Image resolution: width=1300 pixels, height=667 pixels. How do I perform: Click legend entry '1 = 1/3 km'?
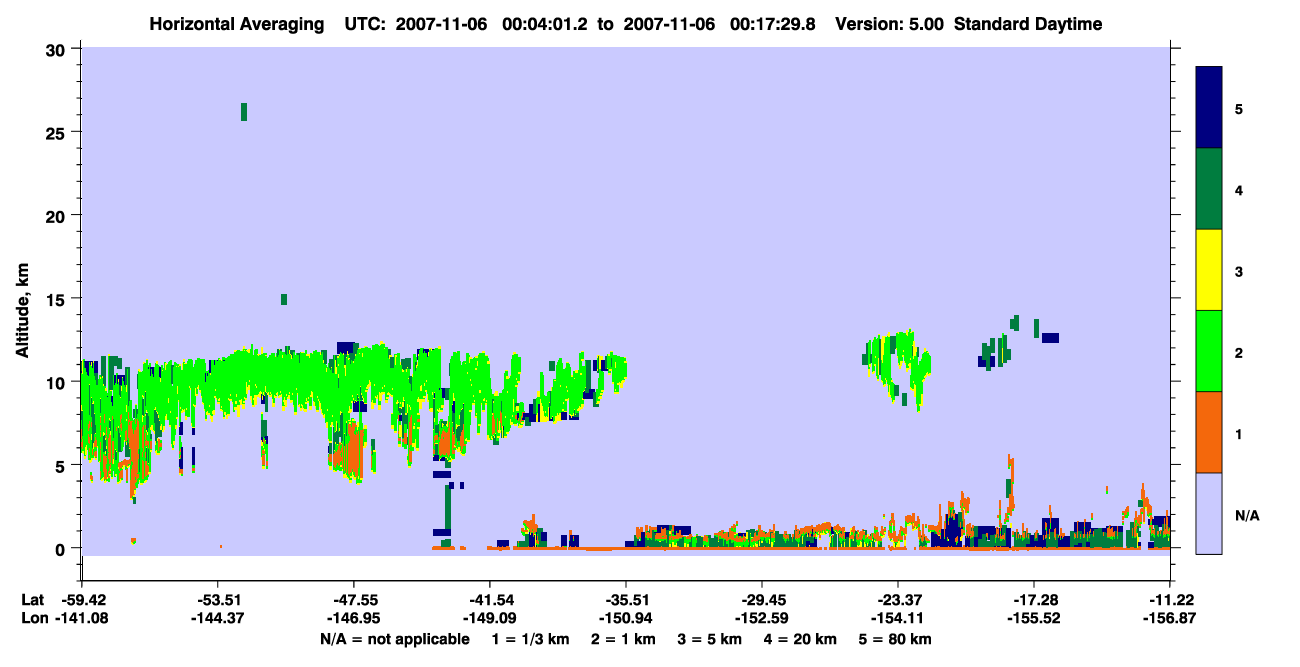point(529,639)
